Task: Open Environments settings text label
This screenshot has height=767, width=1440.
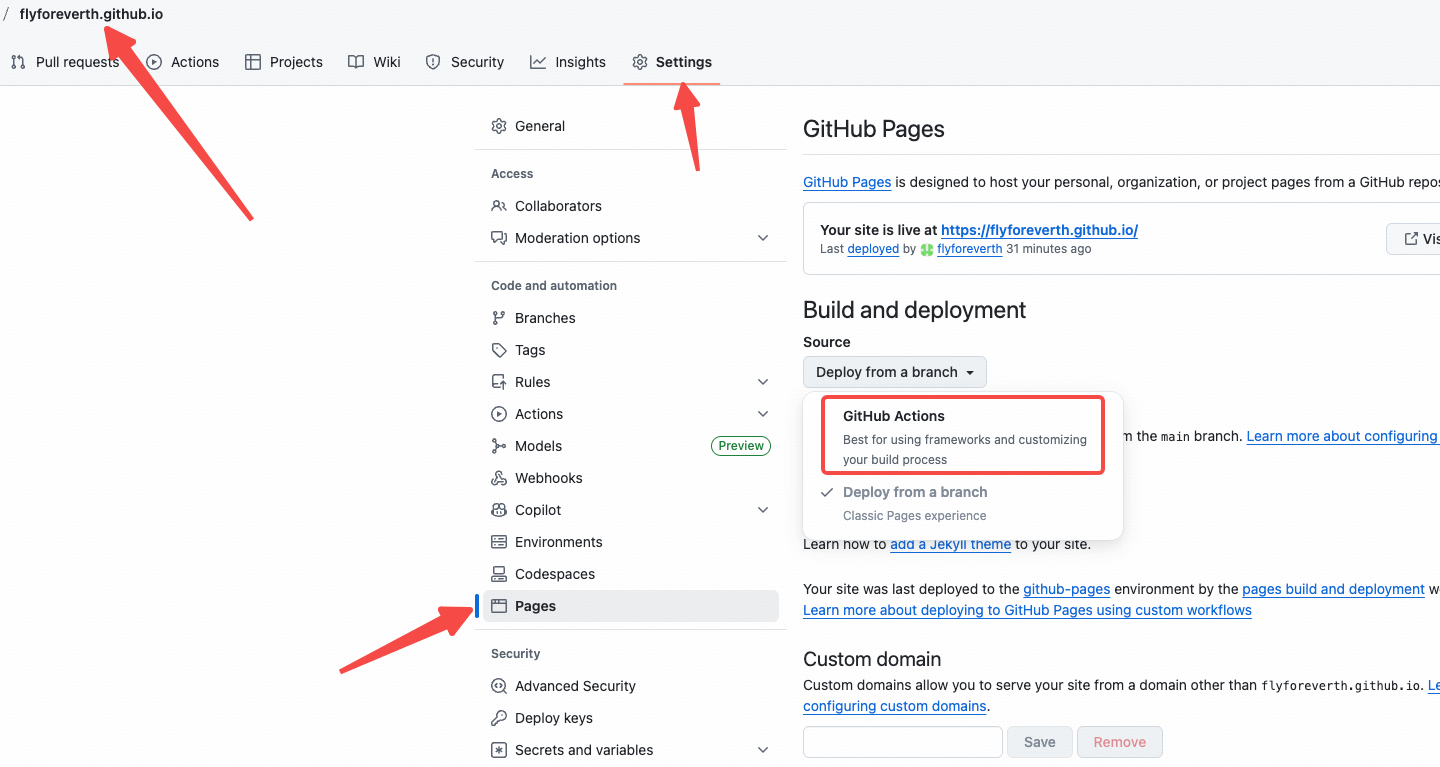Action: [559, 542]
